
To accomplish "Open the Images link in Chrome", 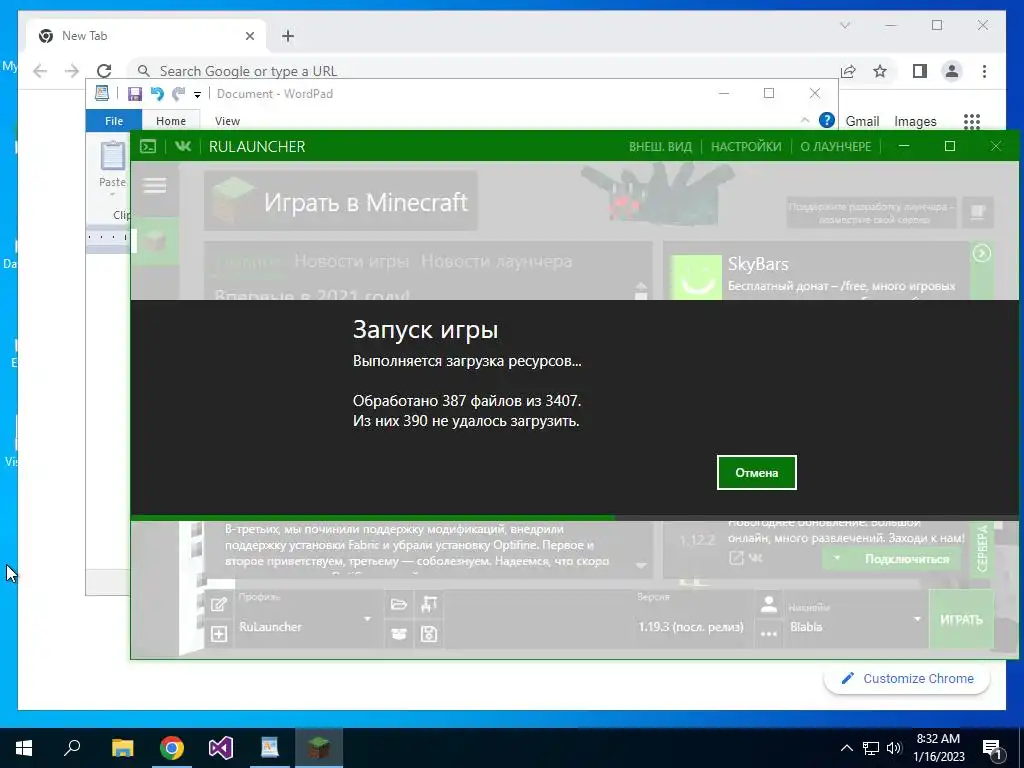I will point(915,121).
